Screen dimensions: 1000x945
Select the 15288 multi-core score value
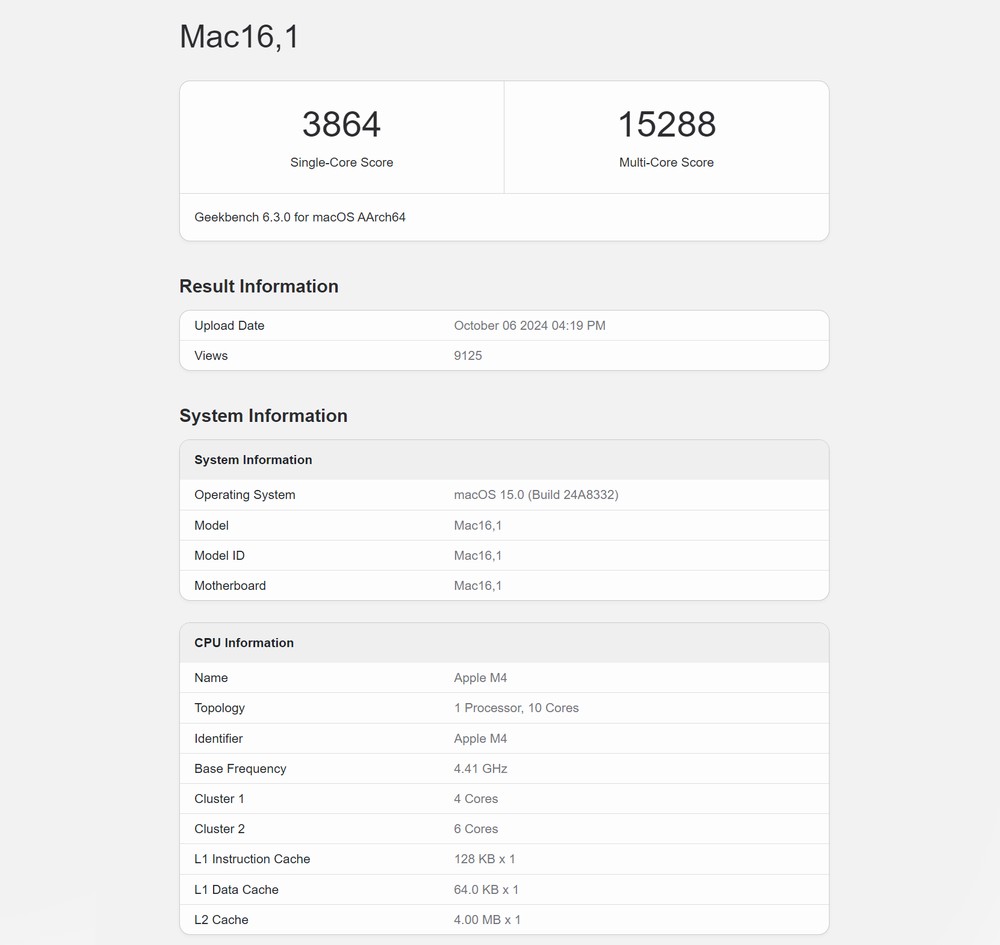[x=666, y=124]
